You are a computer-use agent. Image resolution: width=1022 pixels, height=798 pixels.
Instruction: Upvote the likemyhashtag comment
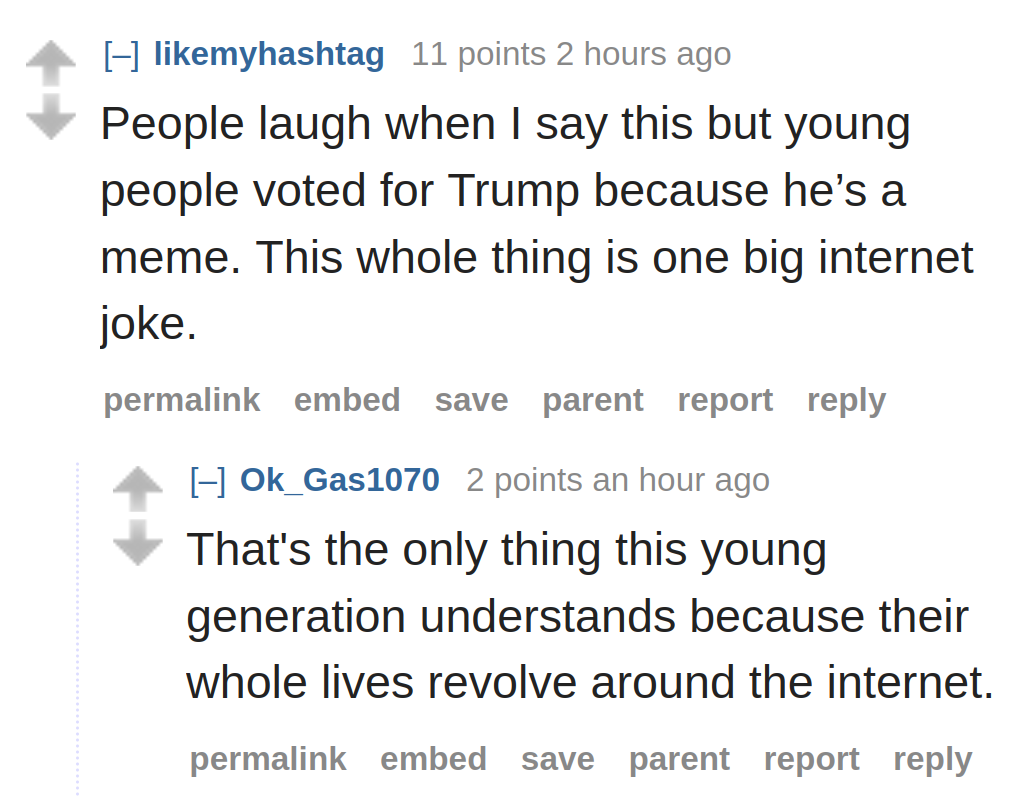point(51,63)
